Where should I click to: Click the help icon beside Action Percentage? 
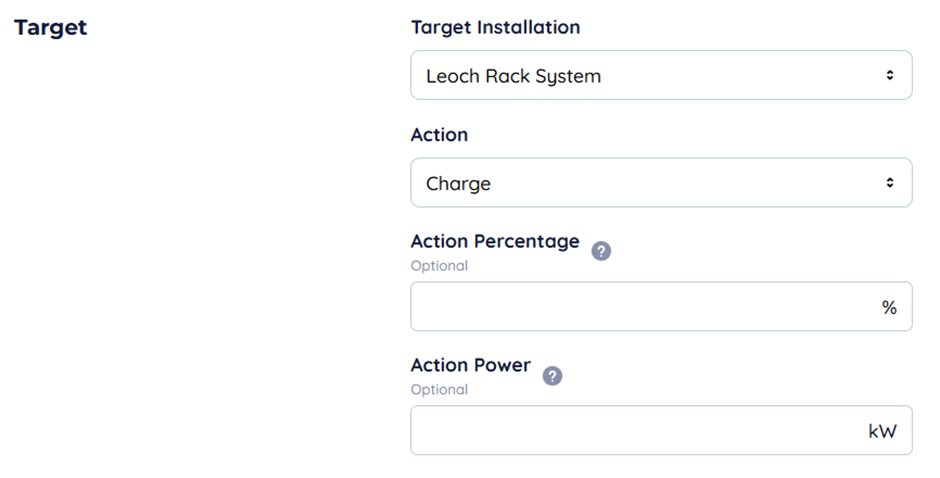pos(601,251)
